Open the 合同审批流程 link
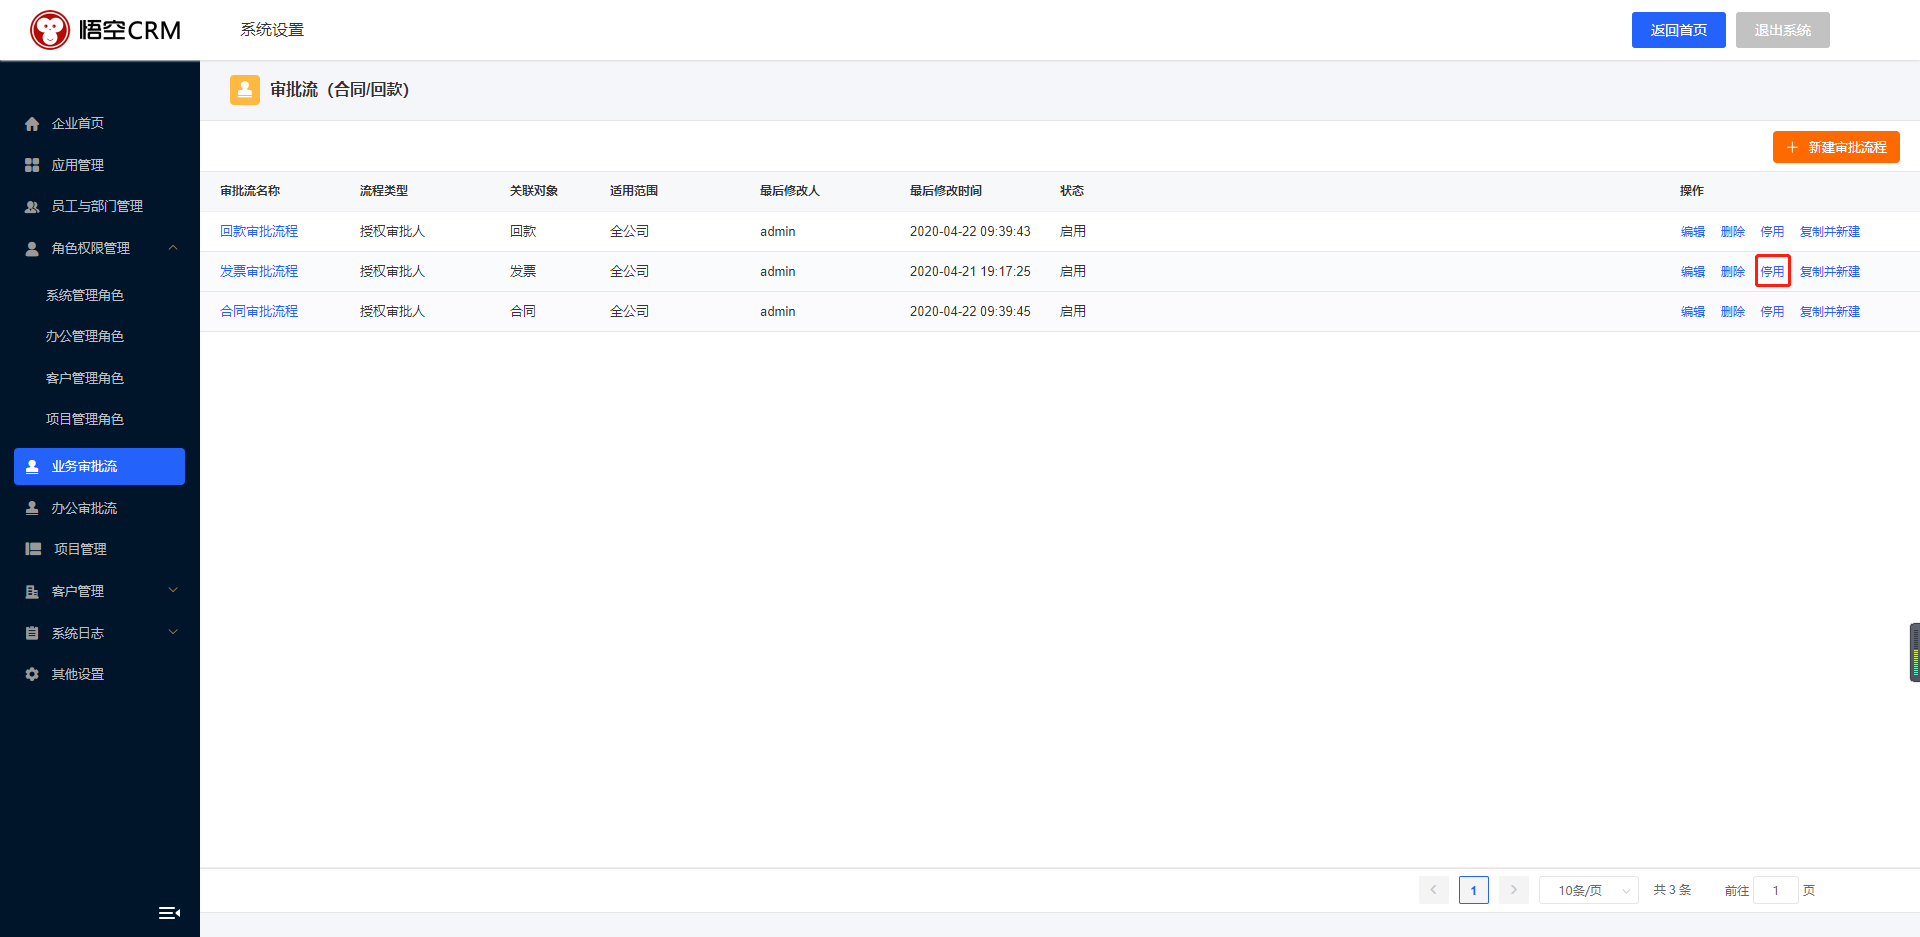1920x937 pixels. point(259,311)
